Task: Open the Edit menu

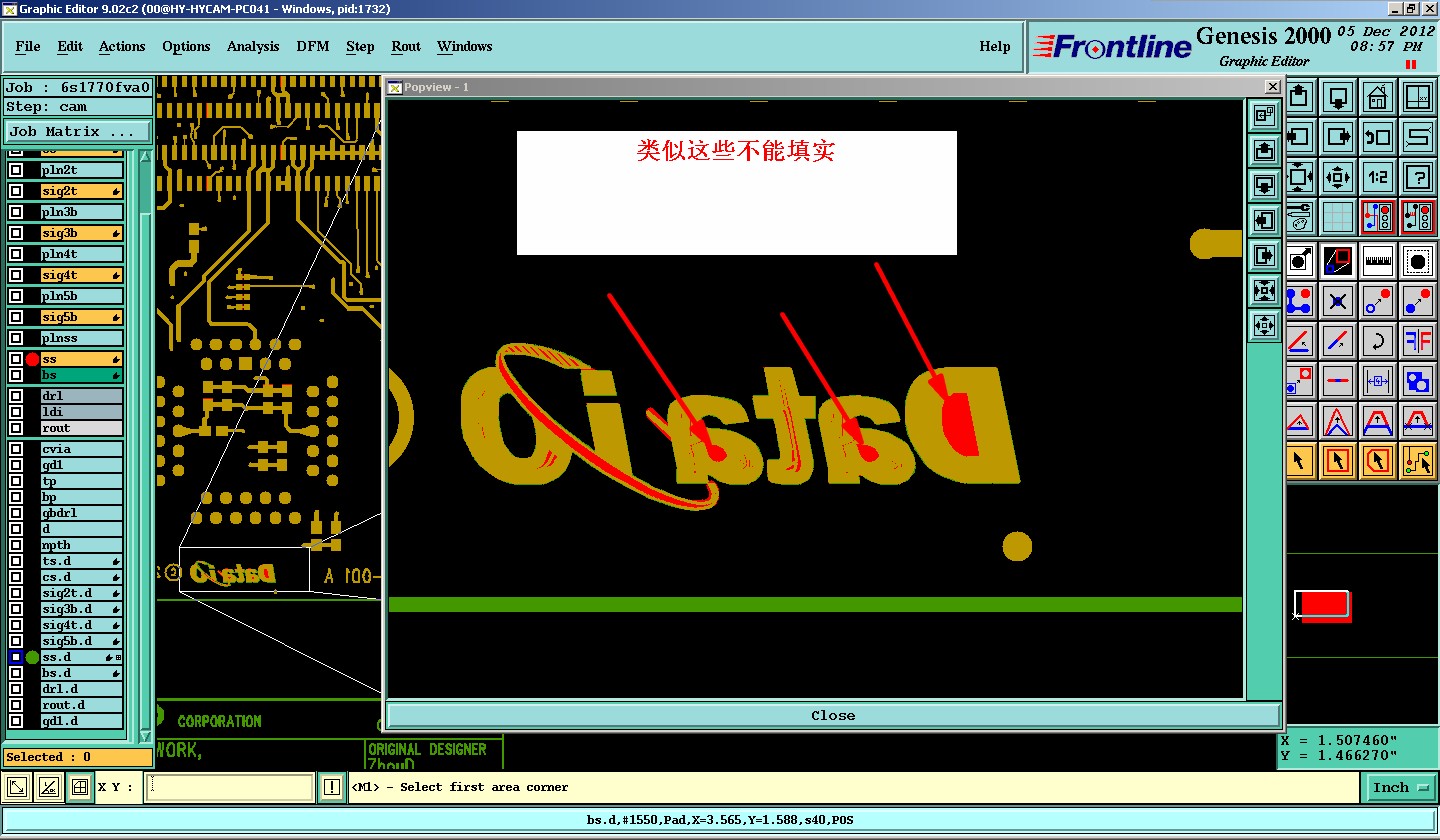Action: pos(70,46)
